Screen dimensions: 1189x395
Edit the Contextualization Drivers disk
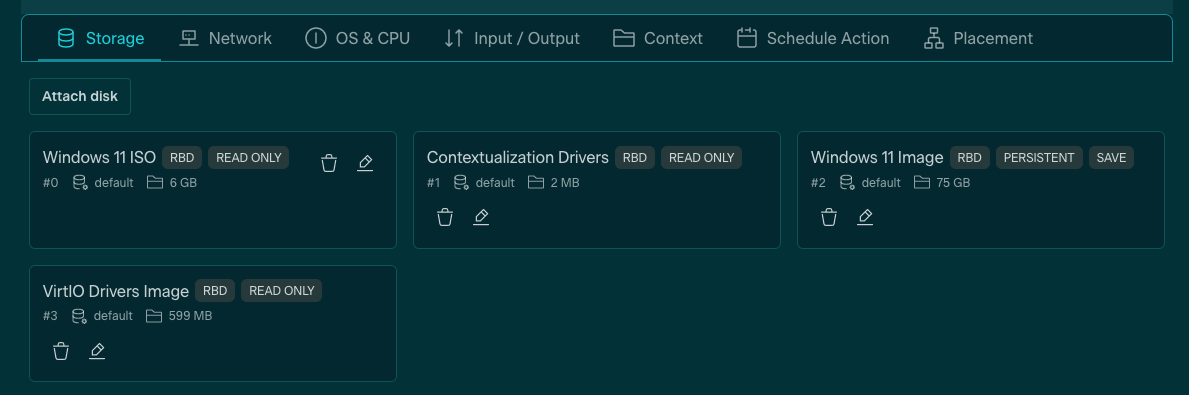481,218
